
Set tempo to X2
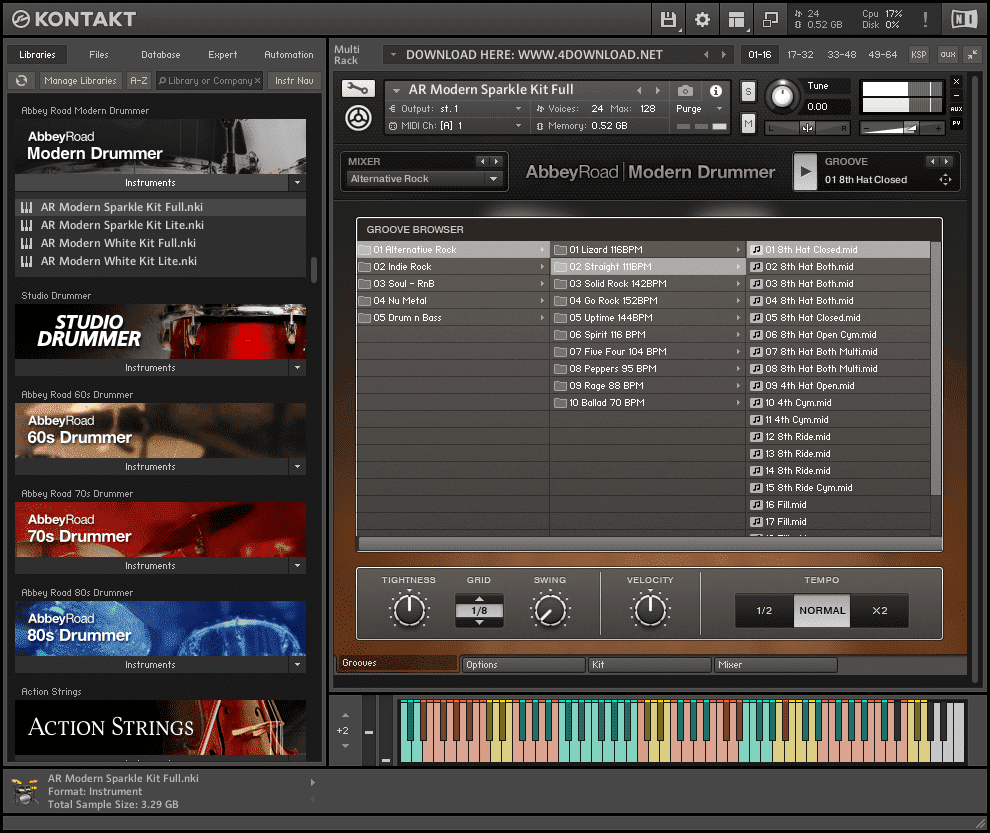point(880,611)
